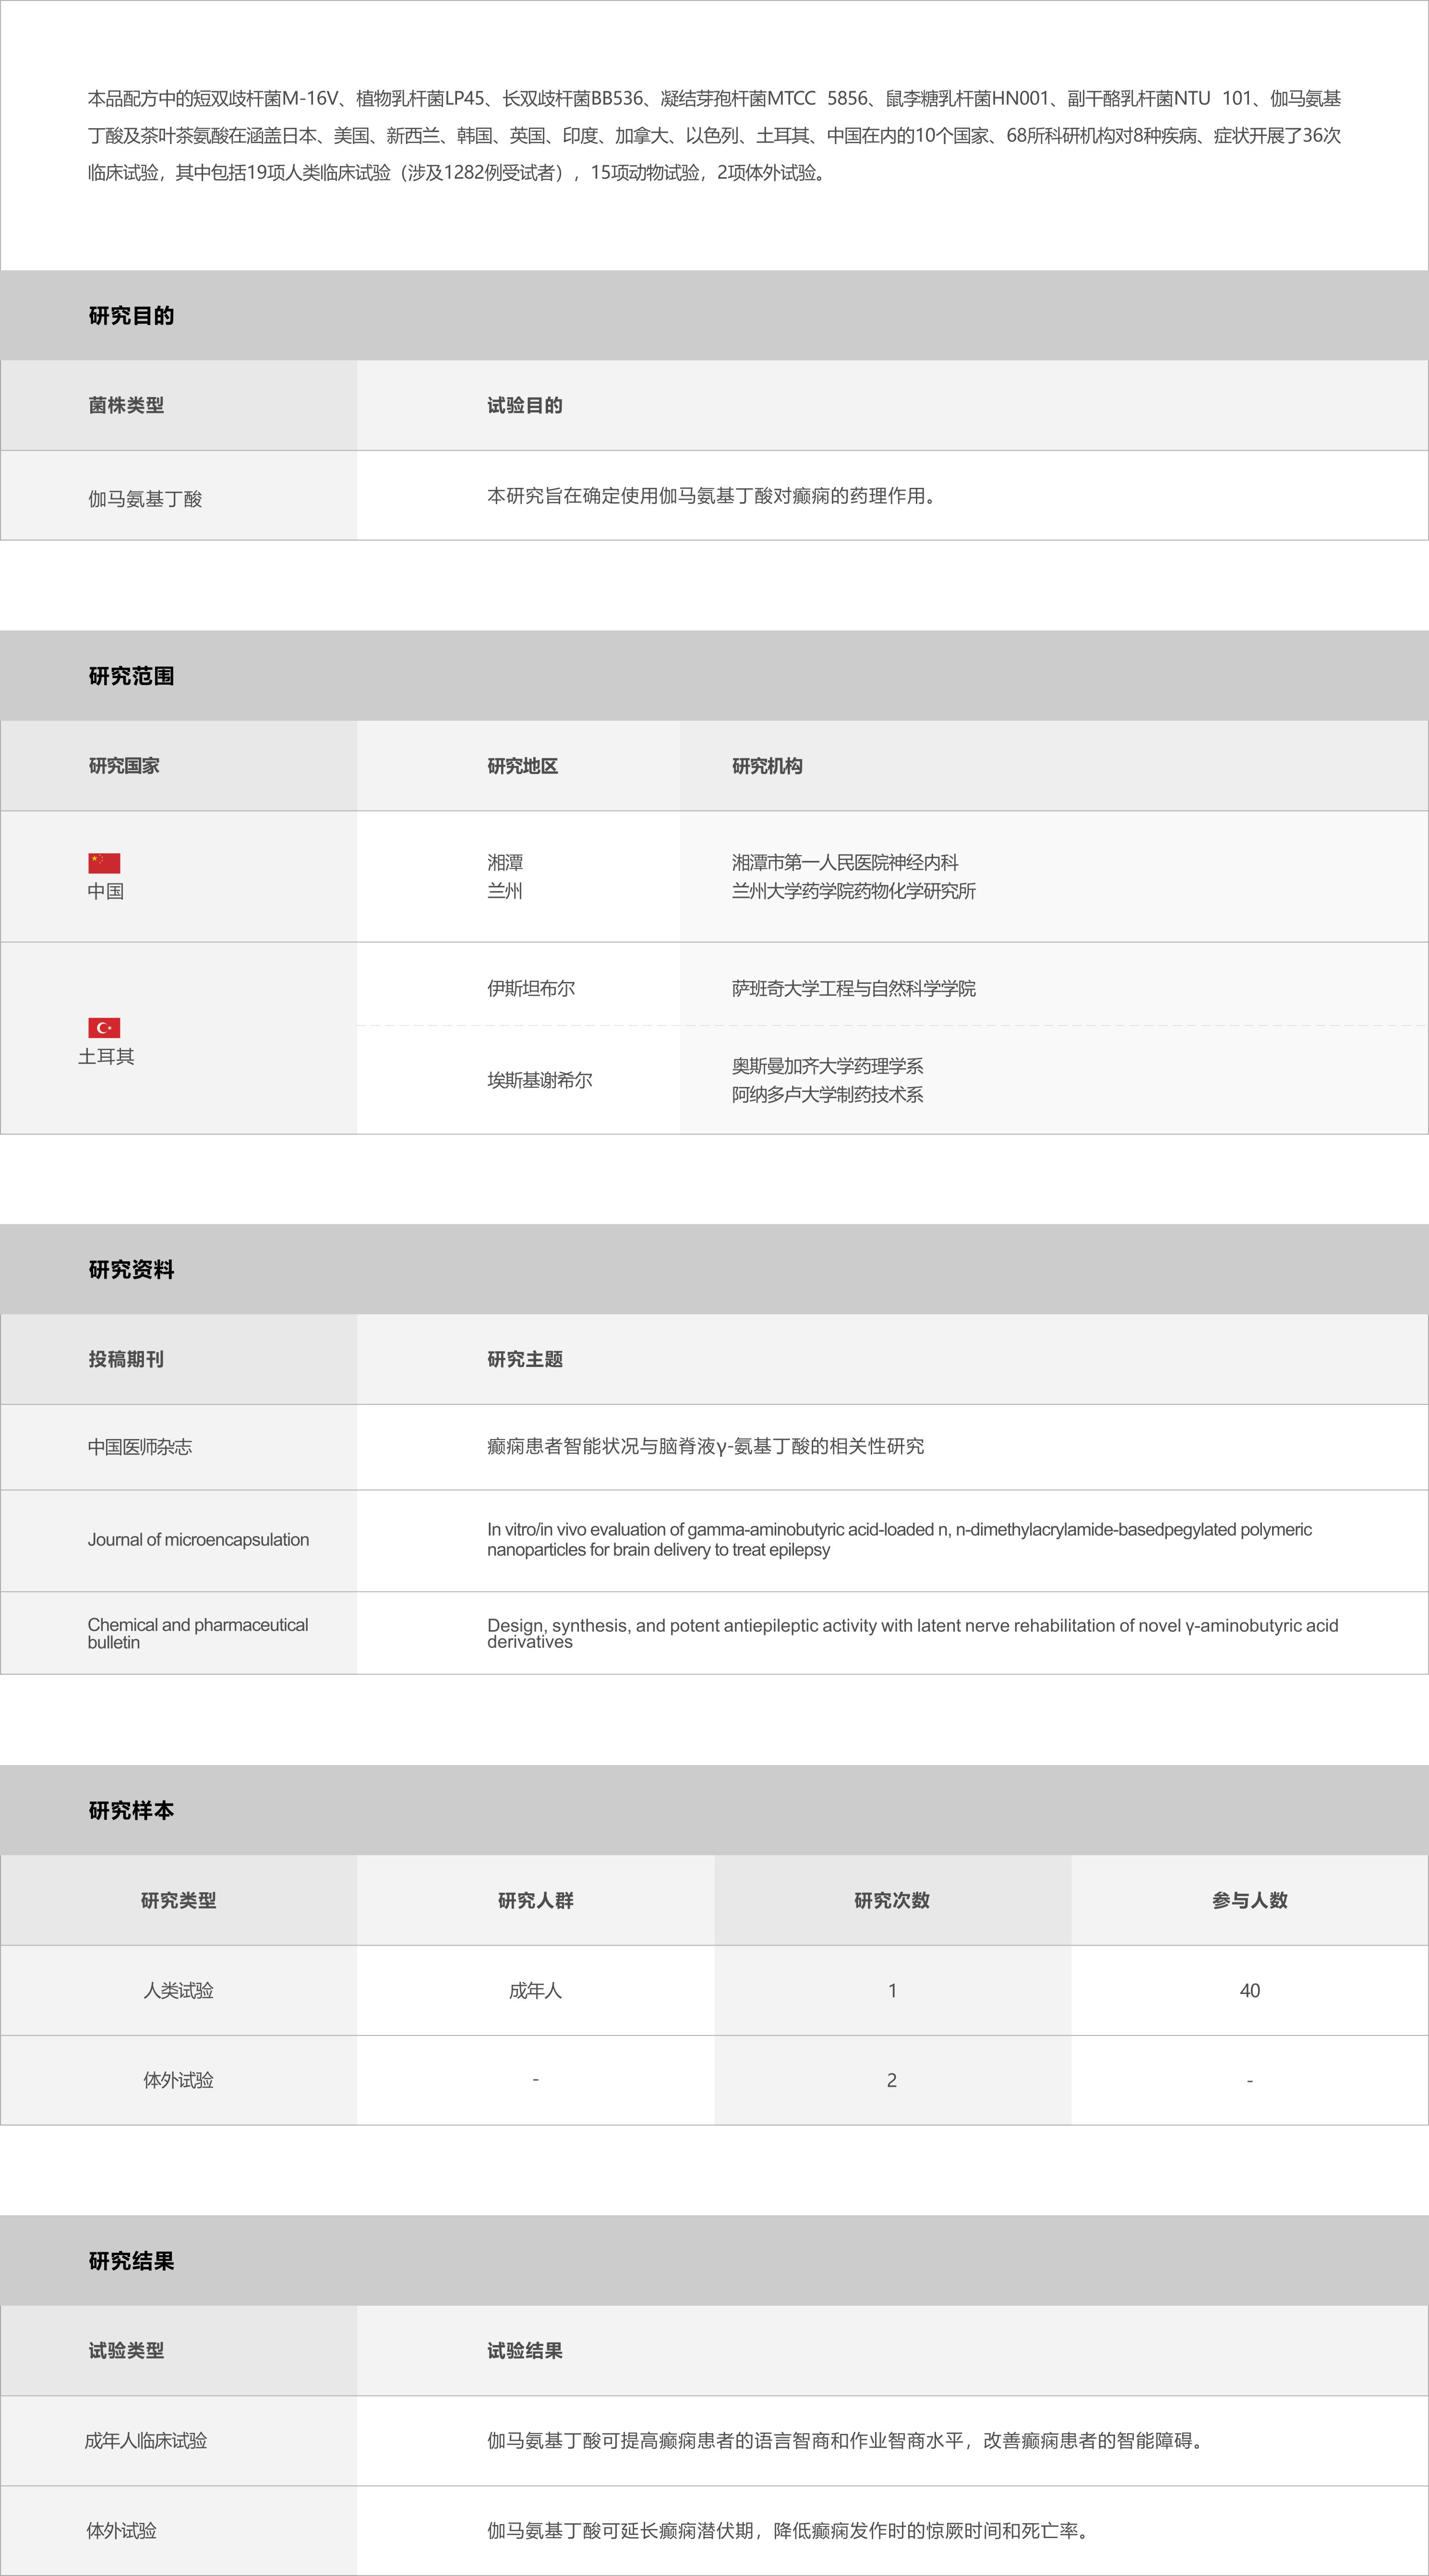1429x2576 pixels.
Task: Click the 参与人数 column header
Action: 1250,1900
